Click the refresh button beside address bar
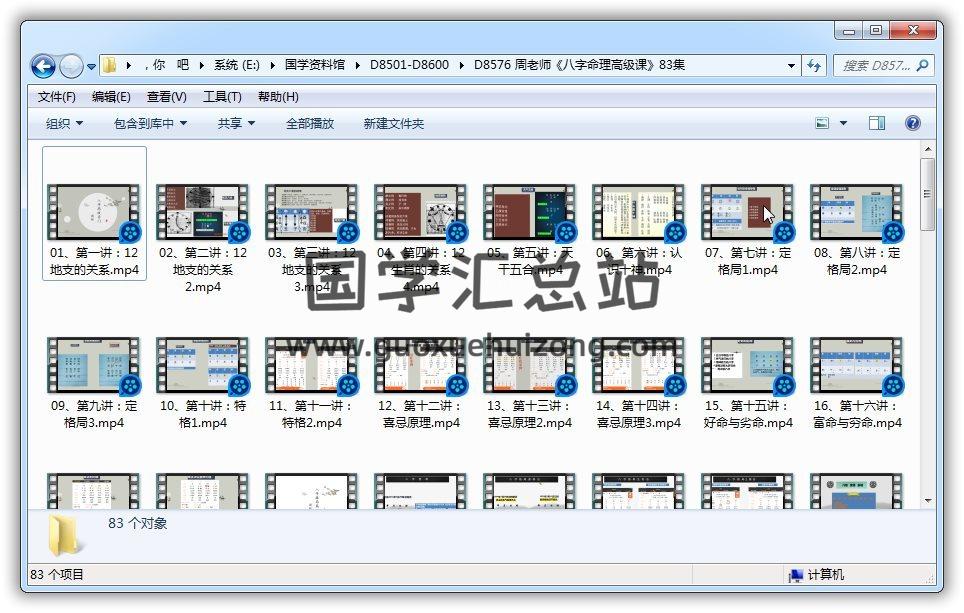This screenshot has height=613, width=964. point(814,66)
